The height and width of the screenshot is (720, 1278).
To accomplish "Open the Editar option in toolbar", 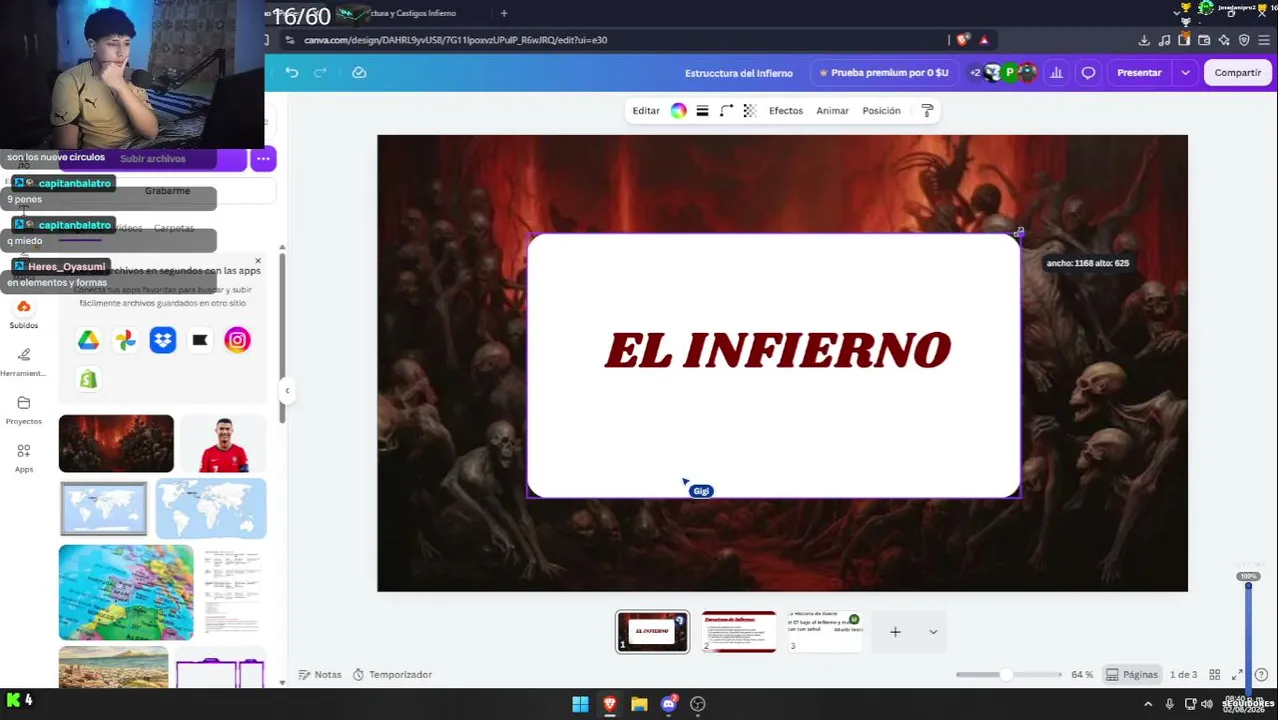I will pyautogui.click(x=646, y=111).
